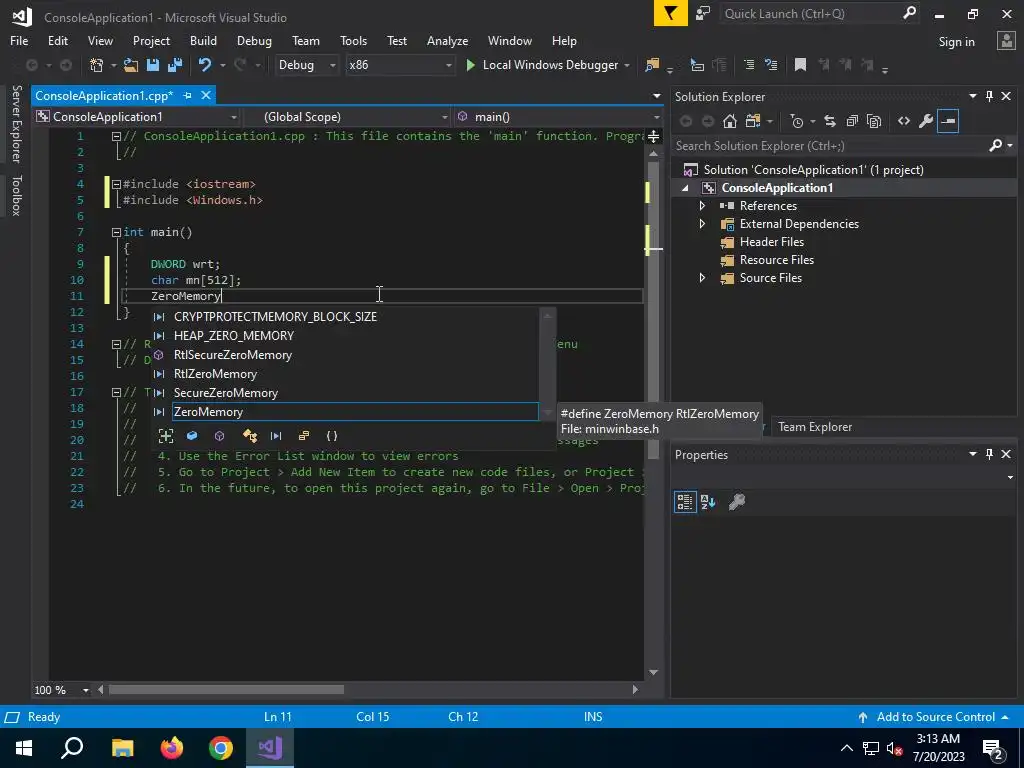
Task: Start the Local Windows Debugger
Action: click(542, 65)
